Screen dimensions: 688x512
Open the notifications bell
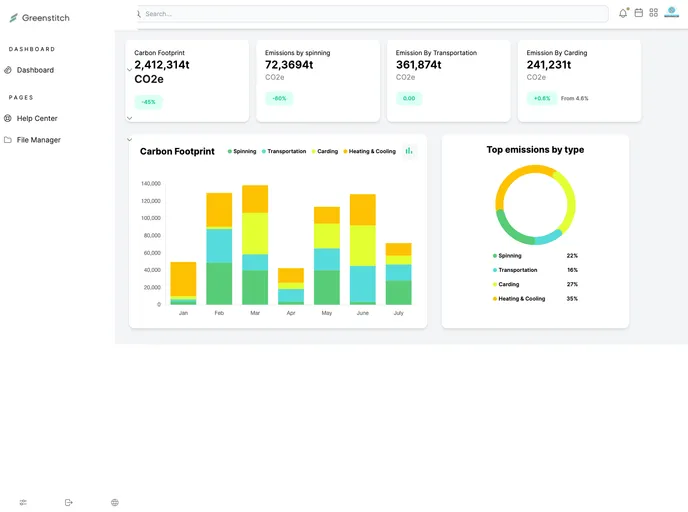[x=623, y=13]
